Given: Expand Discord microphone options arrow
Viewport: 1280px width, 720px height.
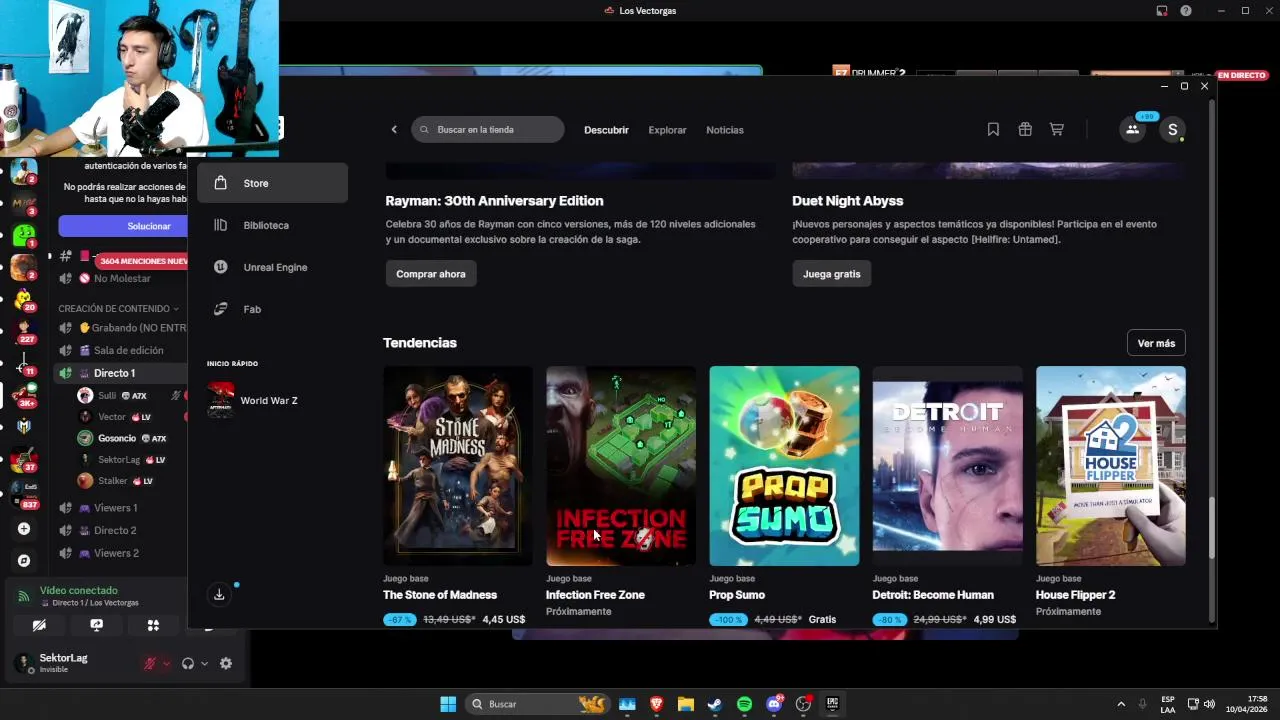Looking at the screenshot, I should point(166,663).
